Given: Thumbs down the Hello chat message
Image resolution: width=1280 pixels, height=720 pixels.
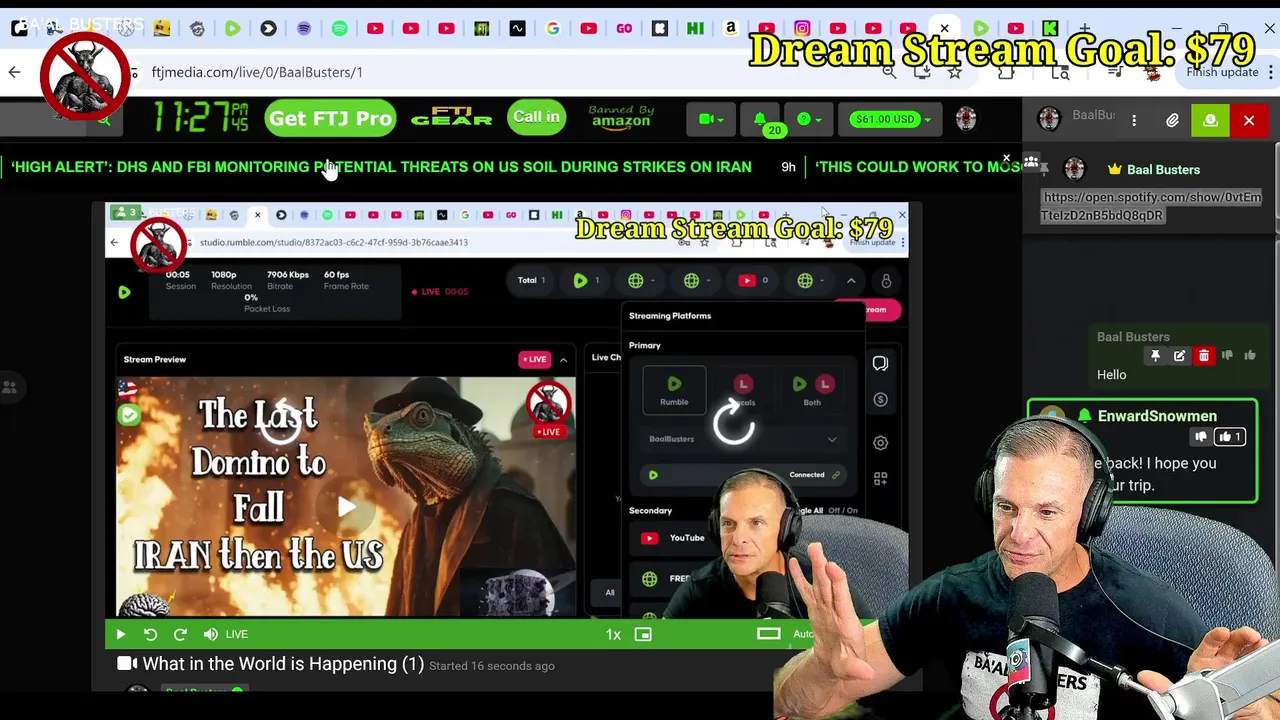Looking at the screenshot, I should pos(1227,355).
